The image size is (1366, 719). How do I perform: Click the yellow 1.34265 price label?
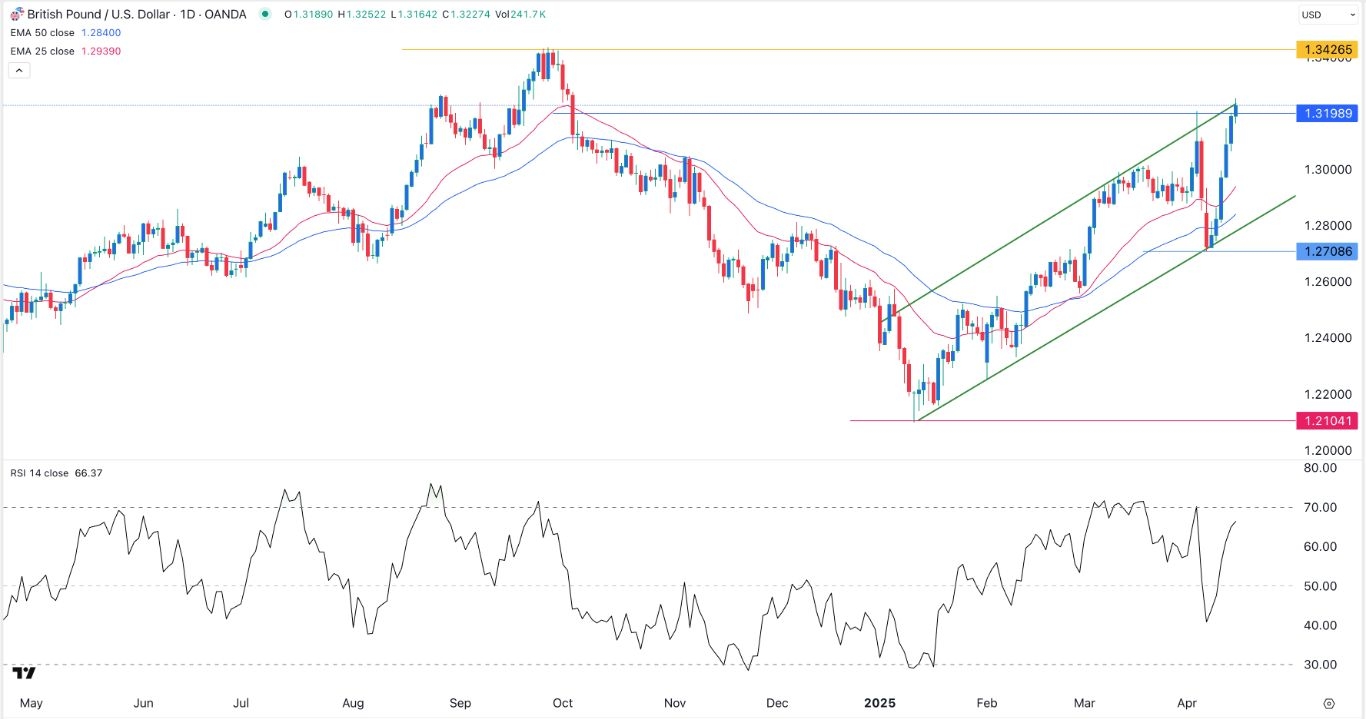pyautogui.click(x=1327, y=49)
